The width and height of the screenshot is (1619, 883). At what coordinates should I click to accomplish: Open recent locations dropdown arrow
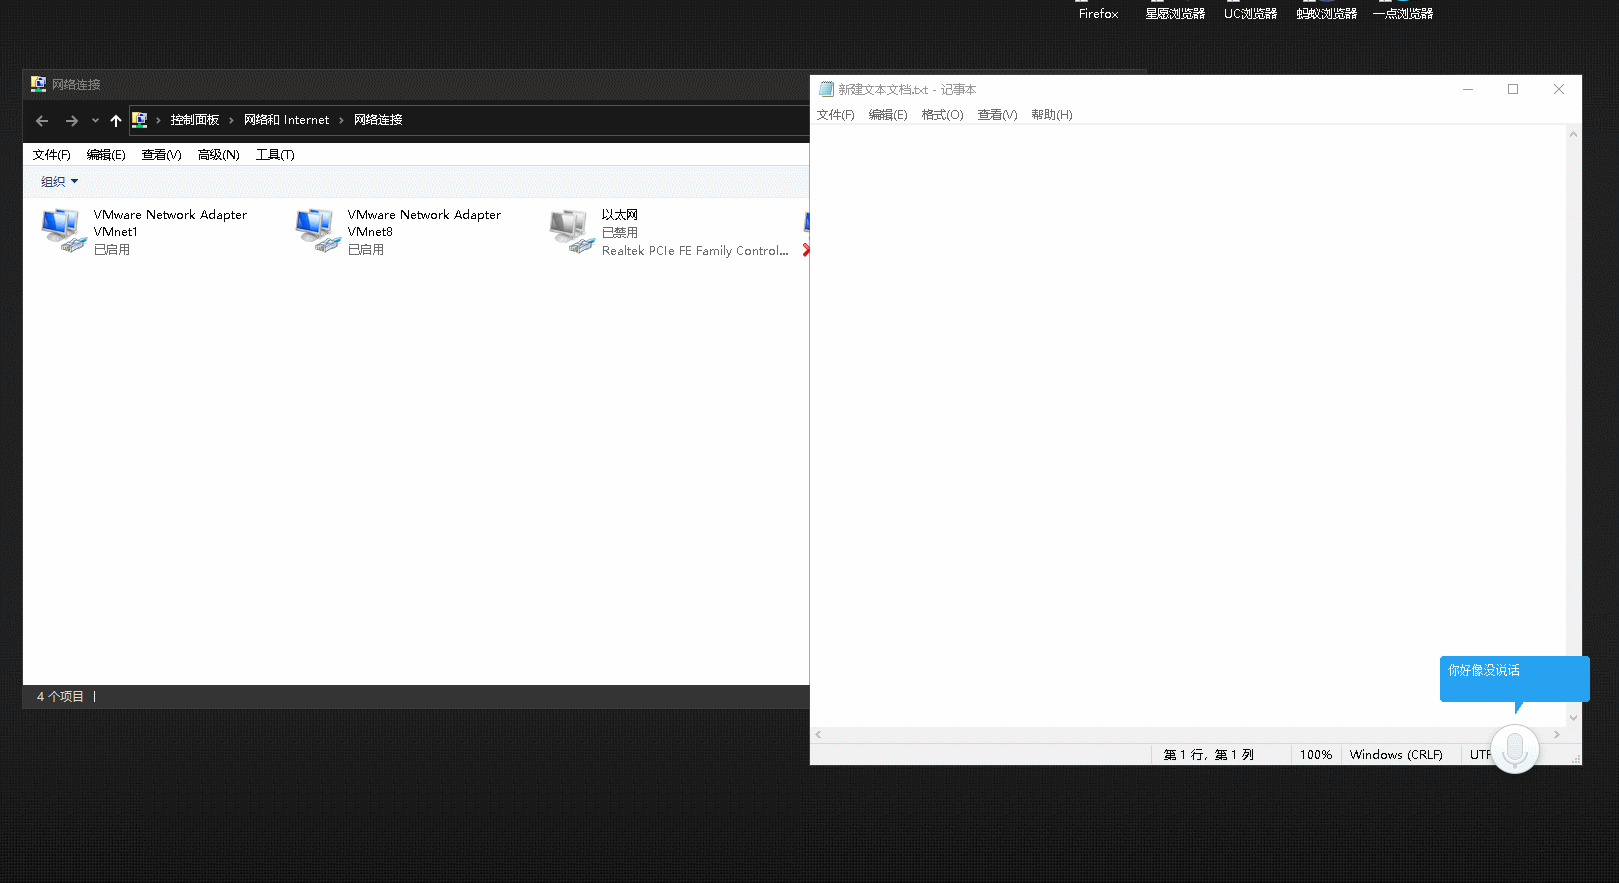[95, 120]
